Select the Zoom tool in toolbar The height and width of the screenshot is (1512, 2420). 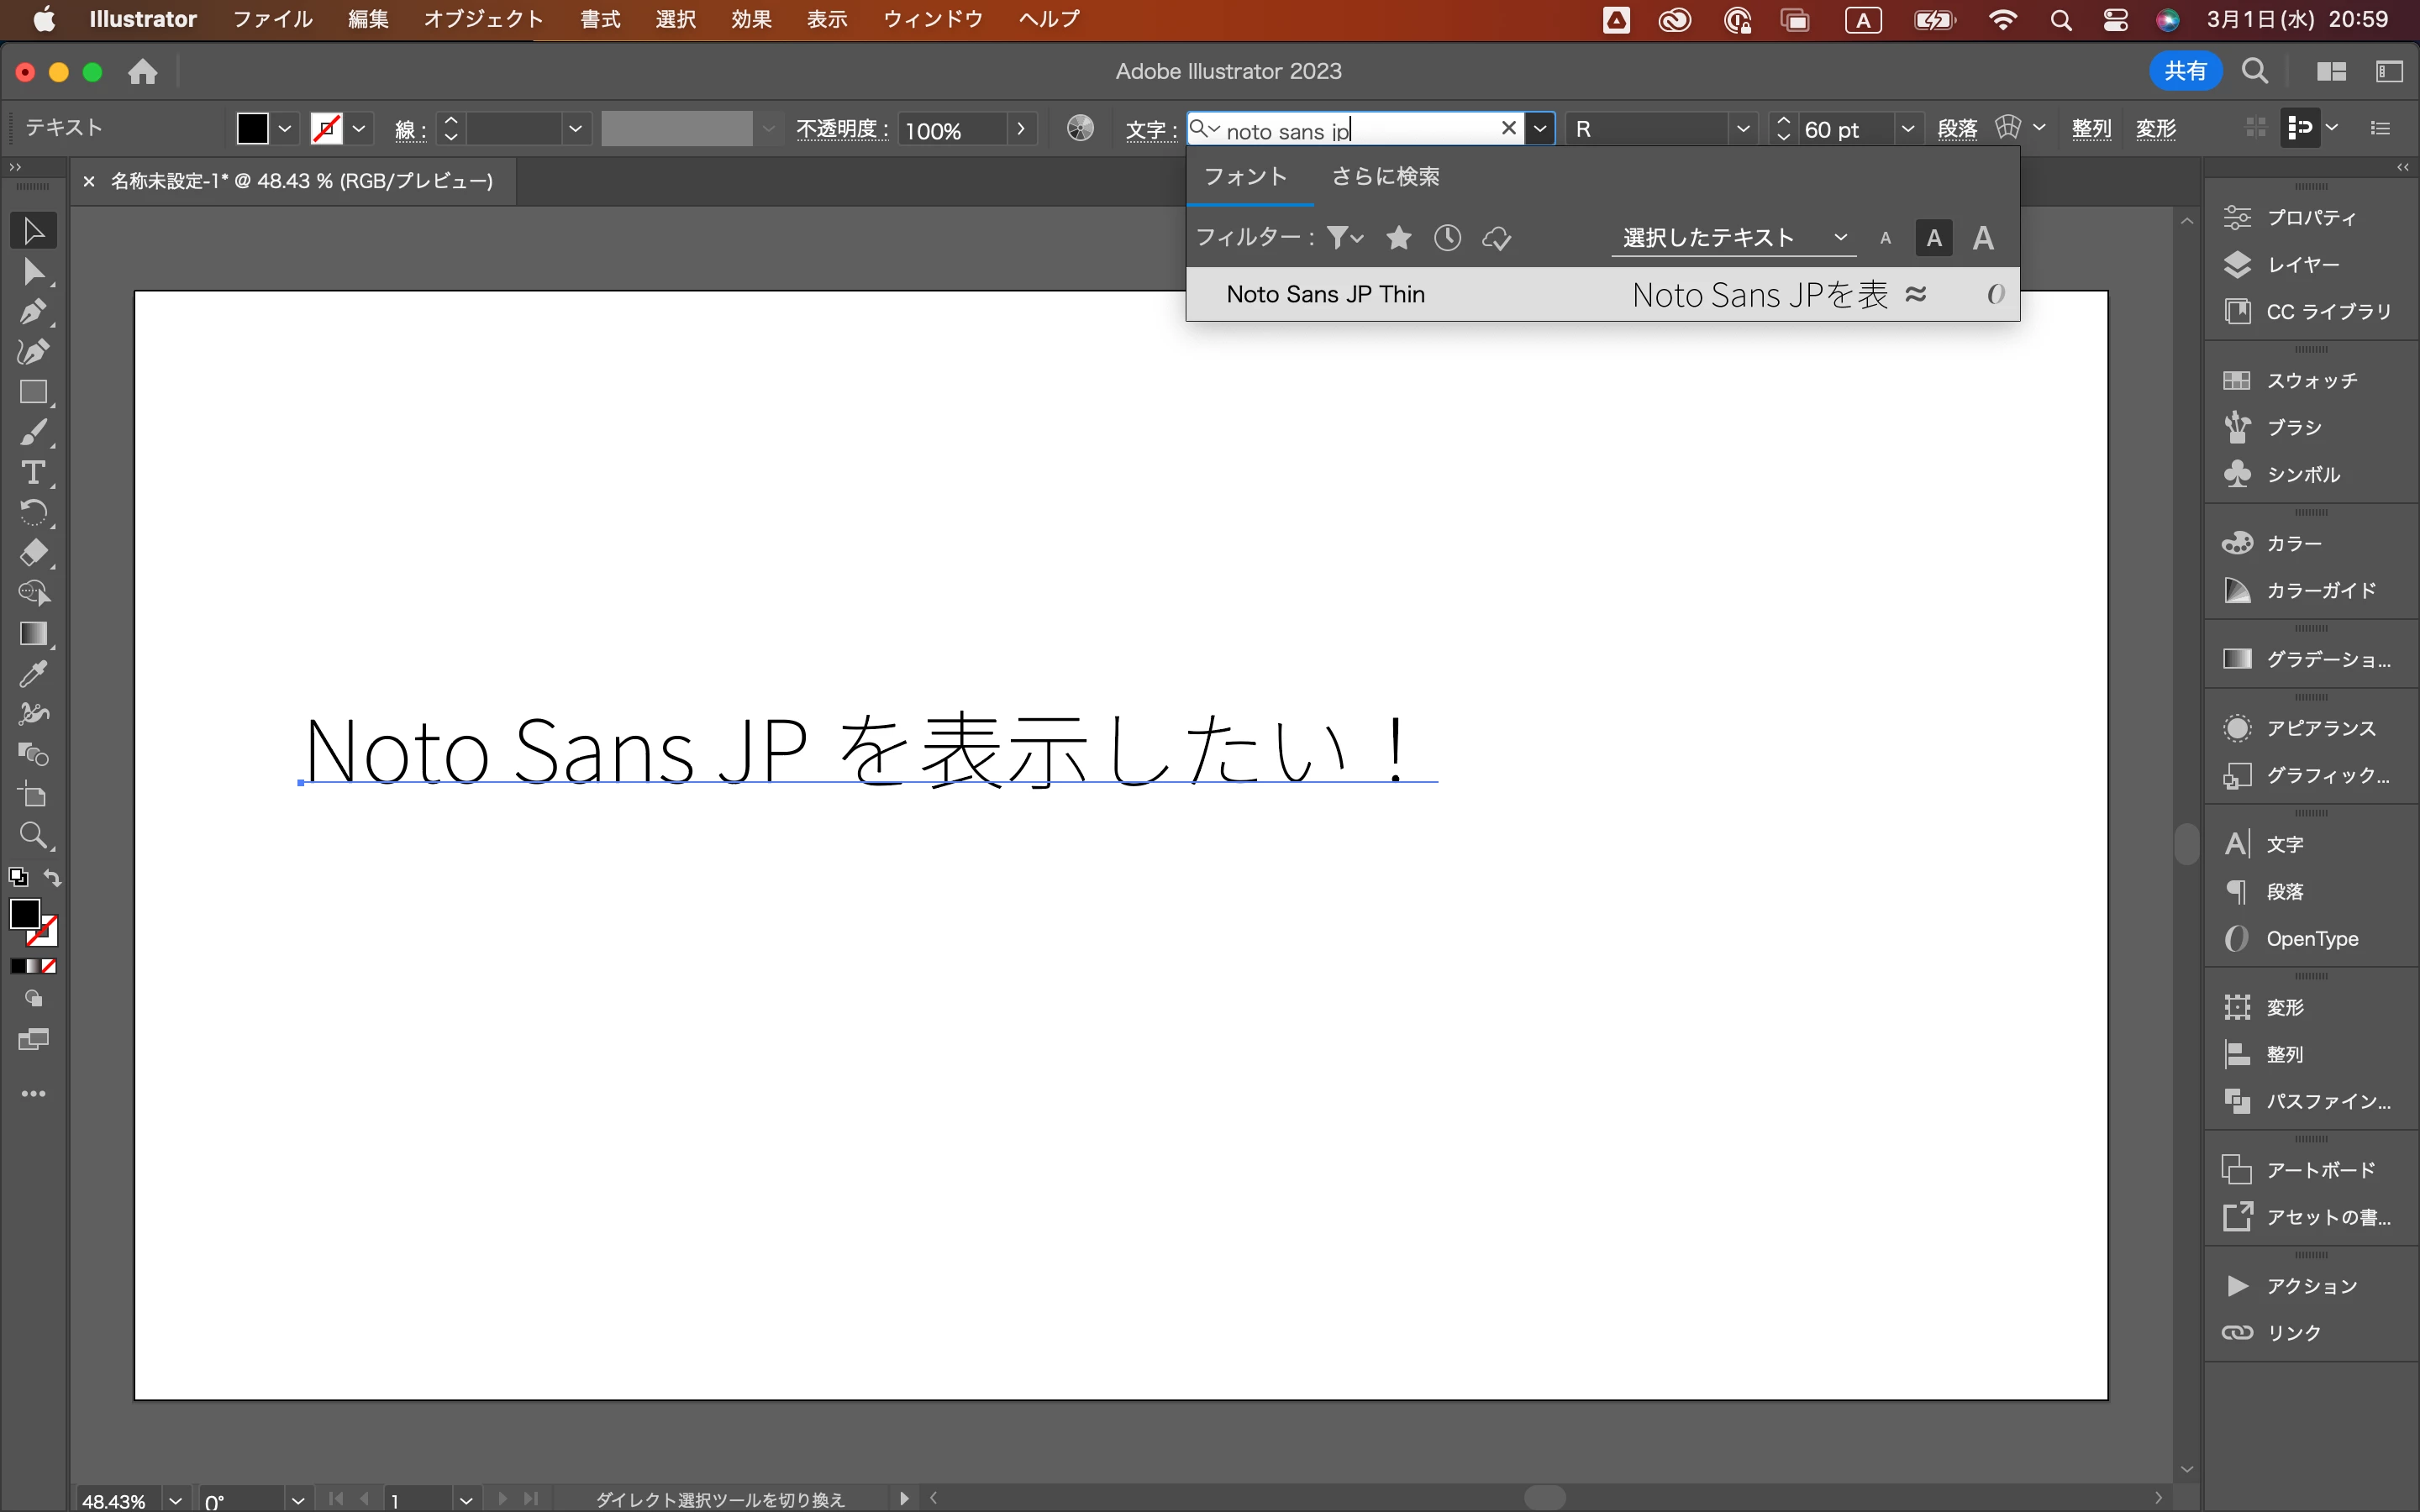click(33, 835)
